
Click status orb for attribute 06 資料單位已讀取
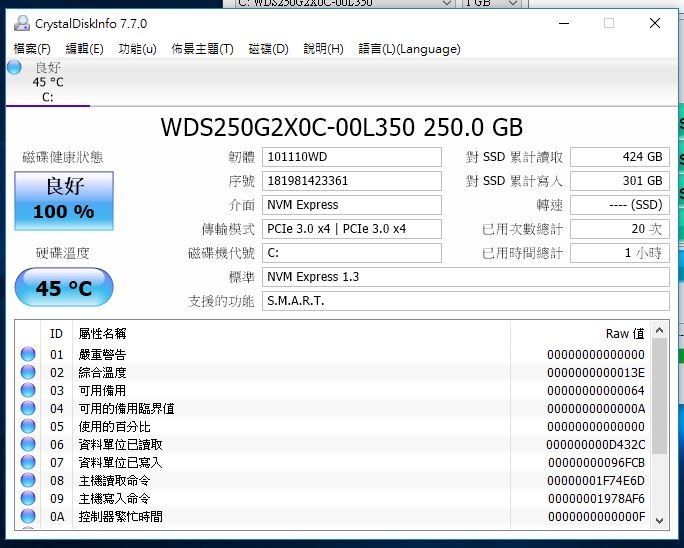click(x=28, y=444)
